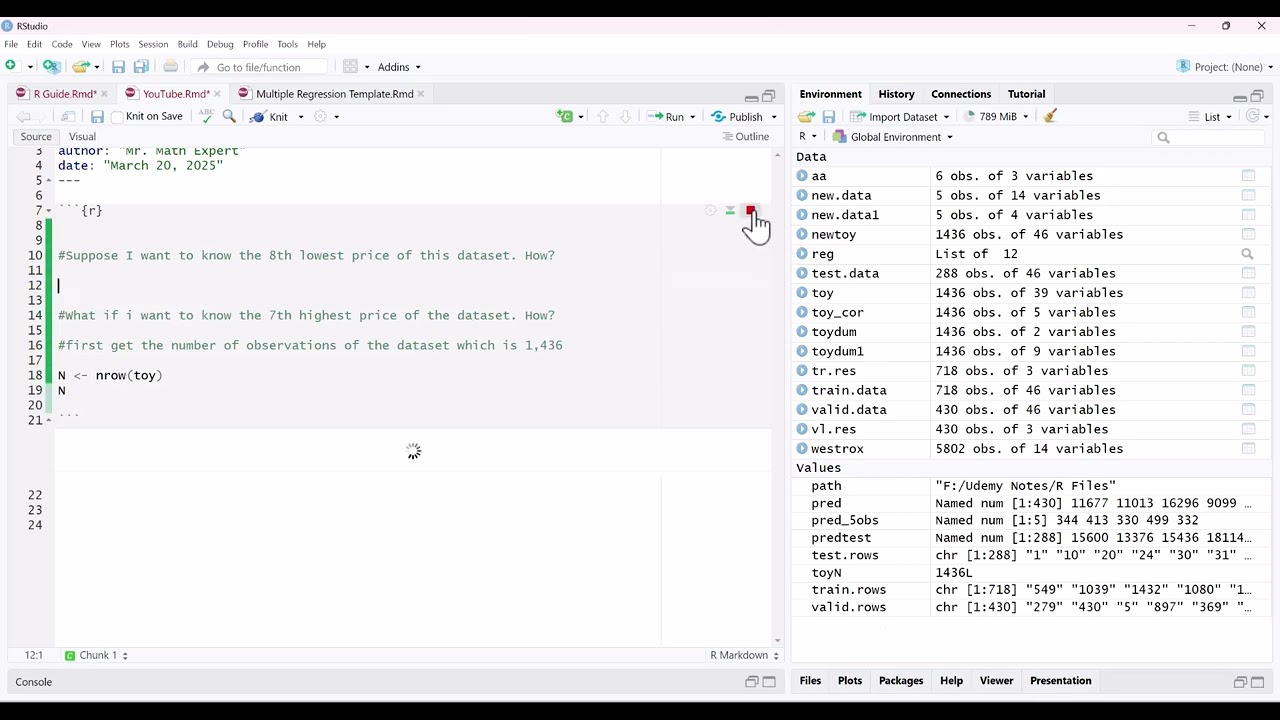Click Load Workspace folder icon in Environment

806,117
